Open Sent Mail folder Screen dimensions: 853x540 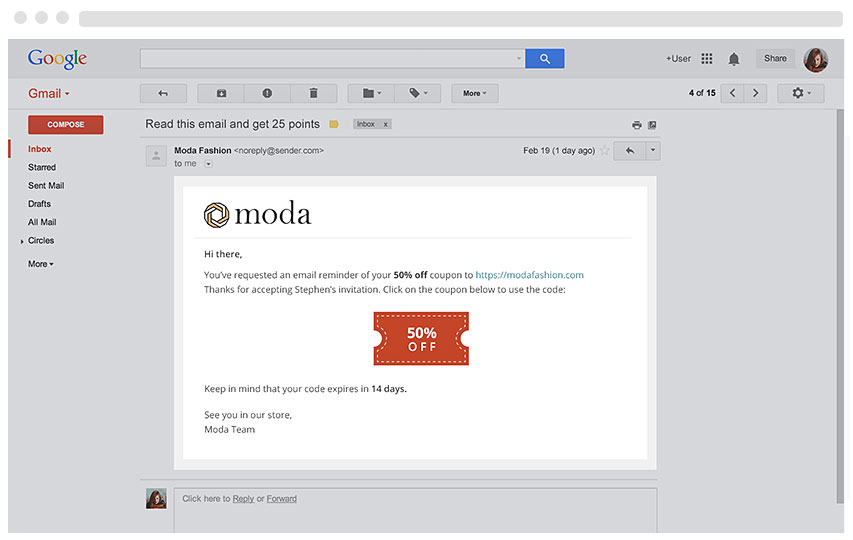pyautogui.click(x=46, y=185)
